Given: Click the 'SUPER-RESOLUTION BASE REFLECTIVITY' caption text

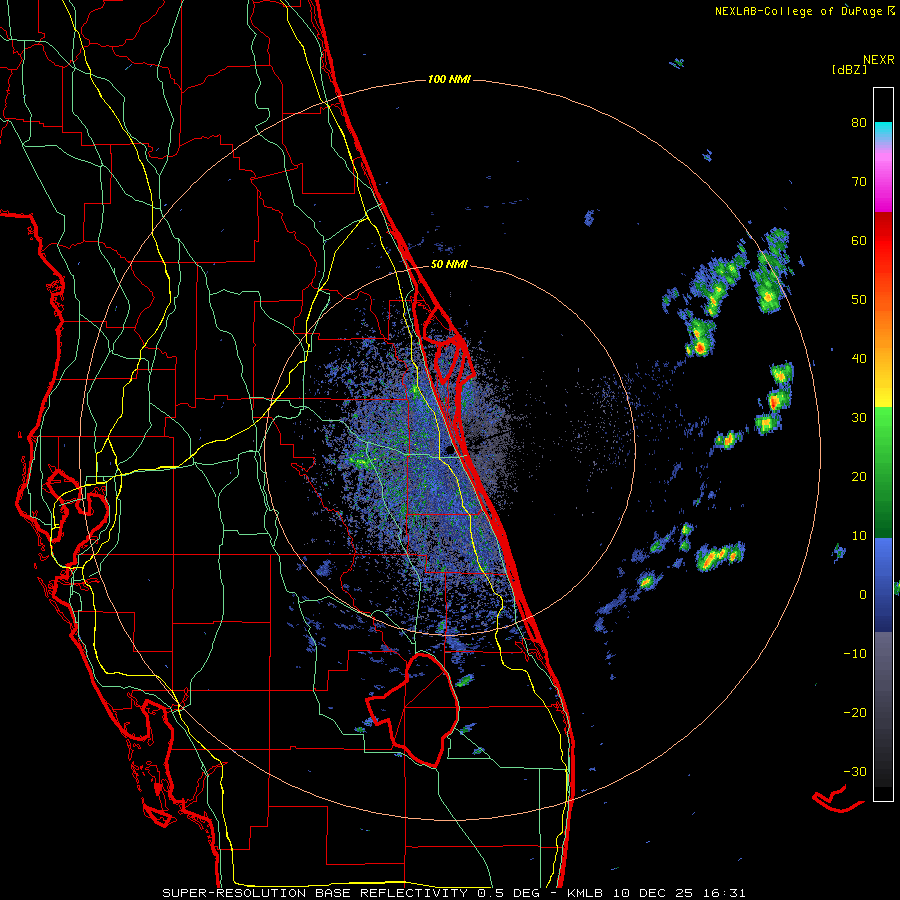Looking at the screenshot, I should pyautogui.click(x=315, y=893).
